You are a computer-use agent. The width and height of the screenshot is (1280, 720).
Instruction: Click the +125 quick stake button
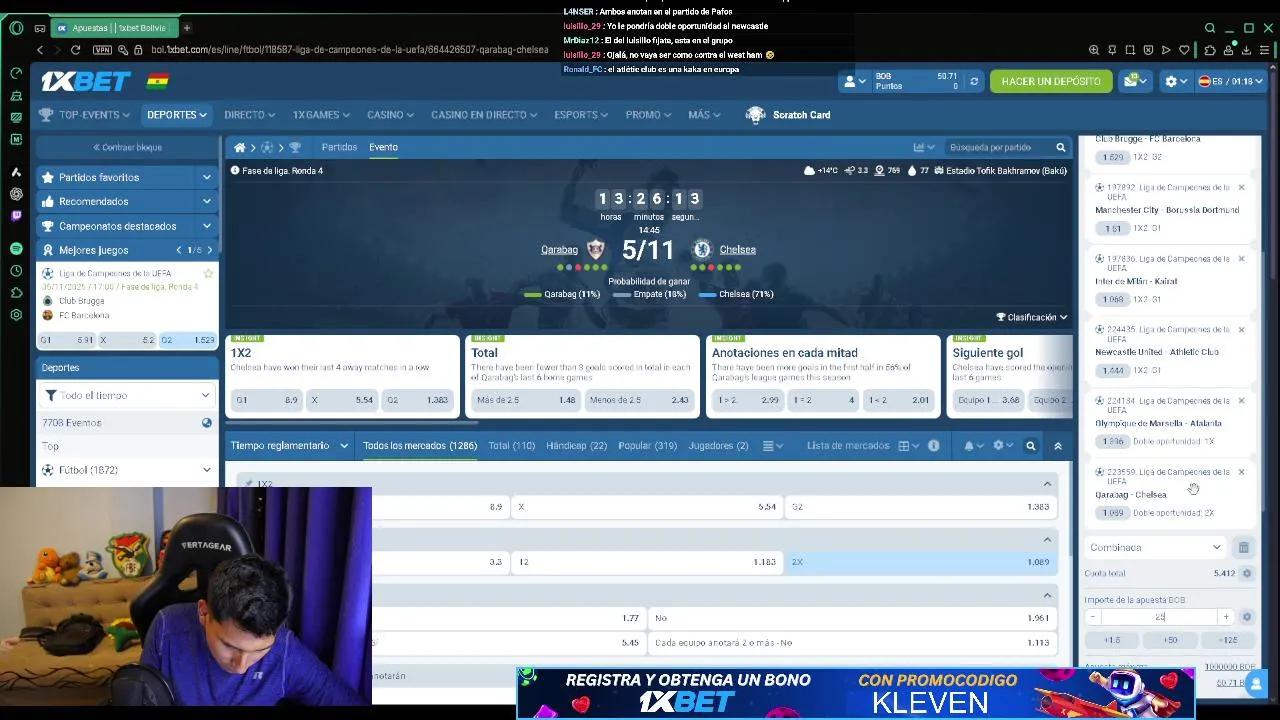[x=1228, y=640]
